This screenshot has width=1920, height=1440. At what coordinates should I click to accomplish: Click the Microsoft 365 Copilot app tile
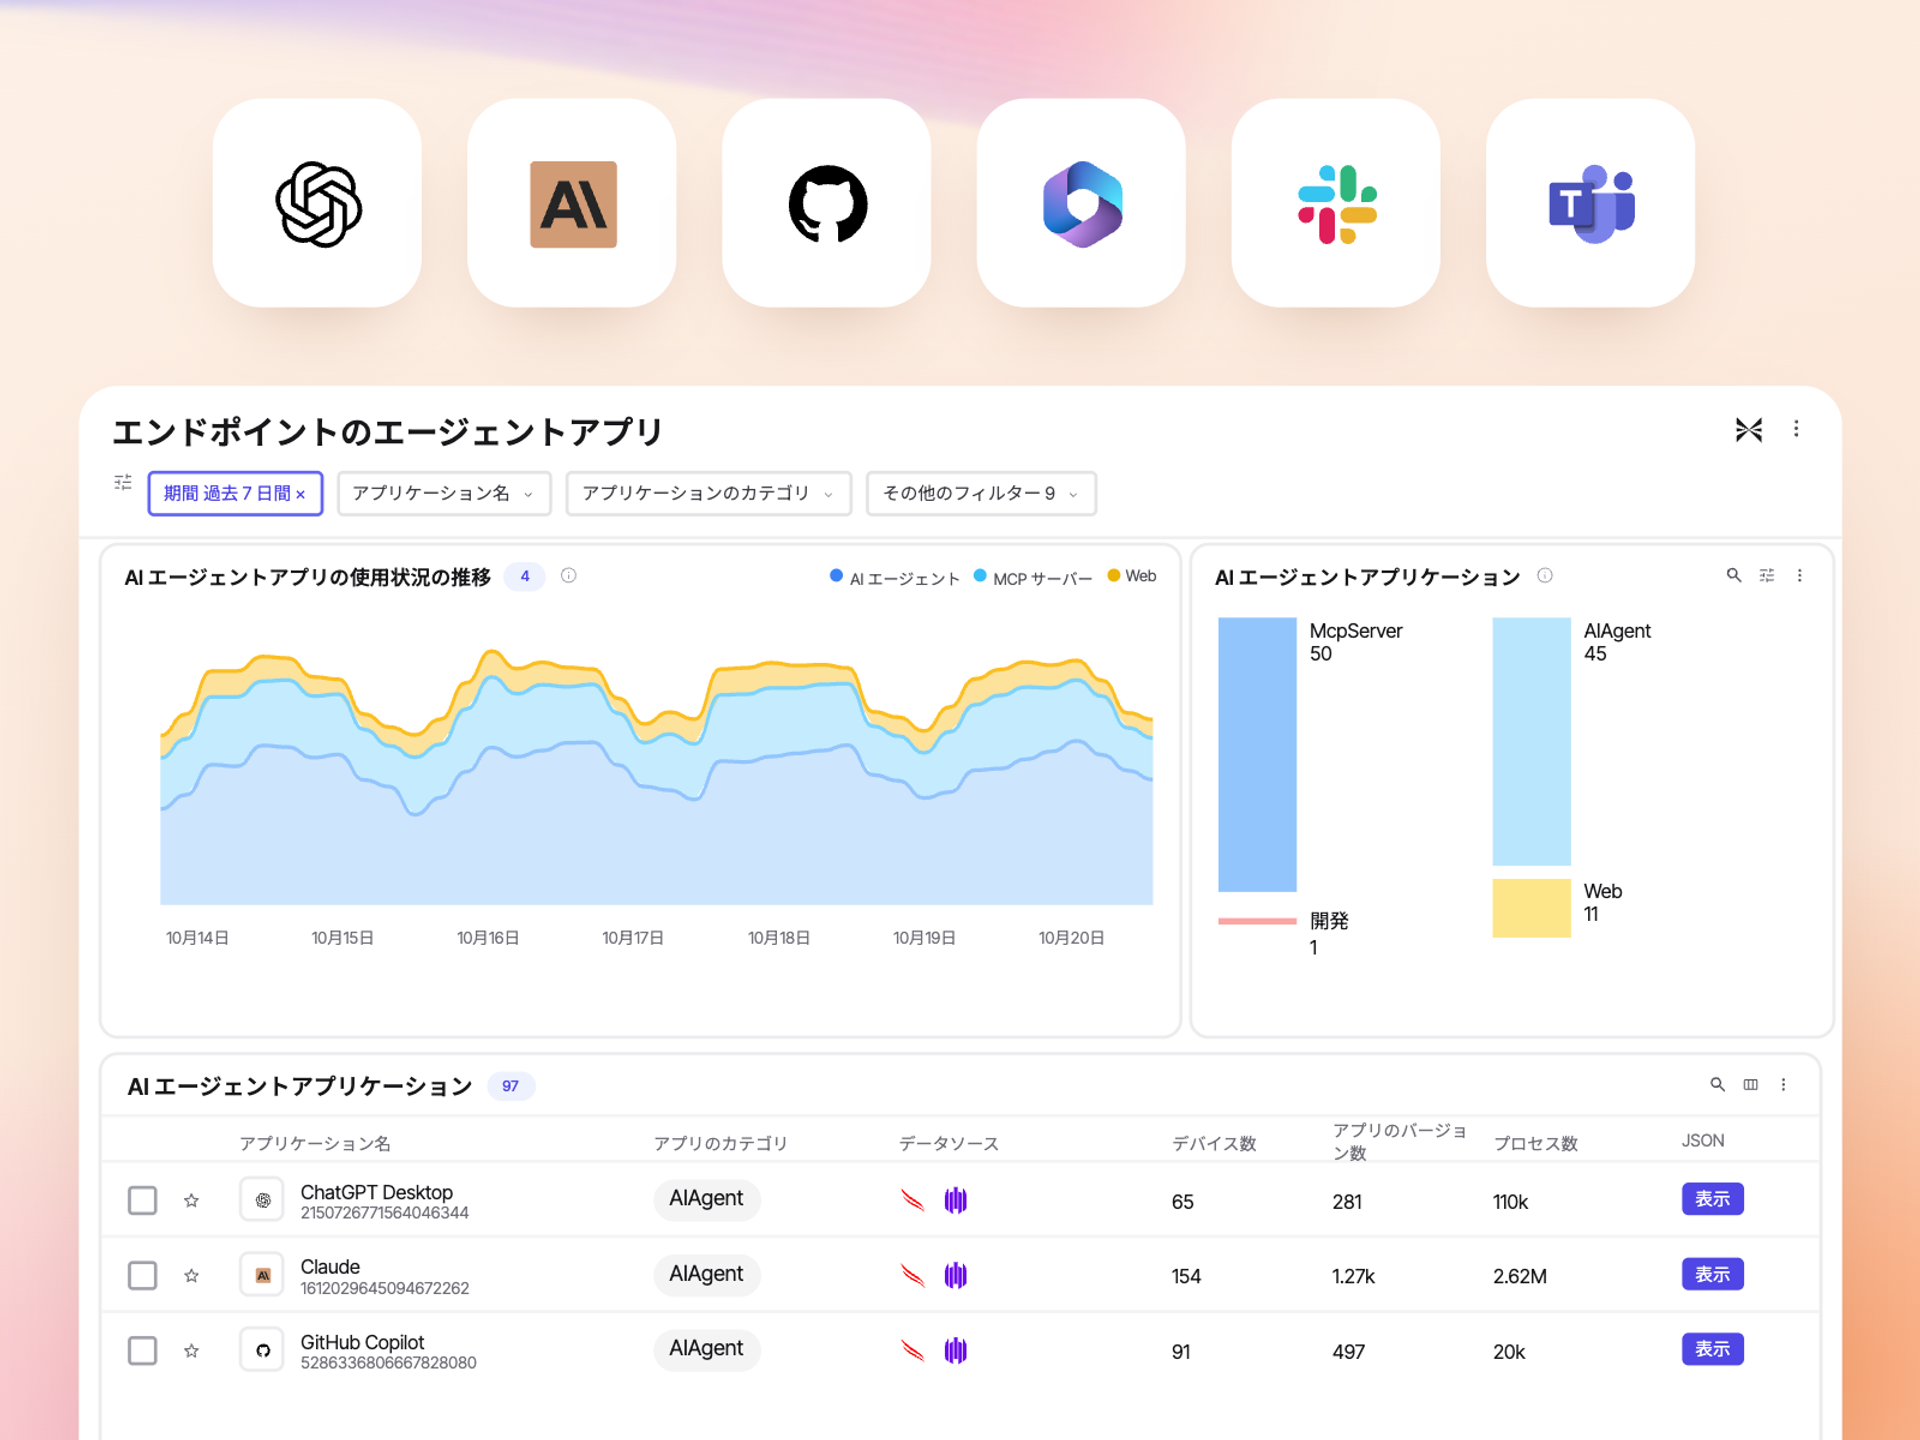pyautogui.click(x=1082, y=203)
